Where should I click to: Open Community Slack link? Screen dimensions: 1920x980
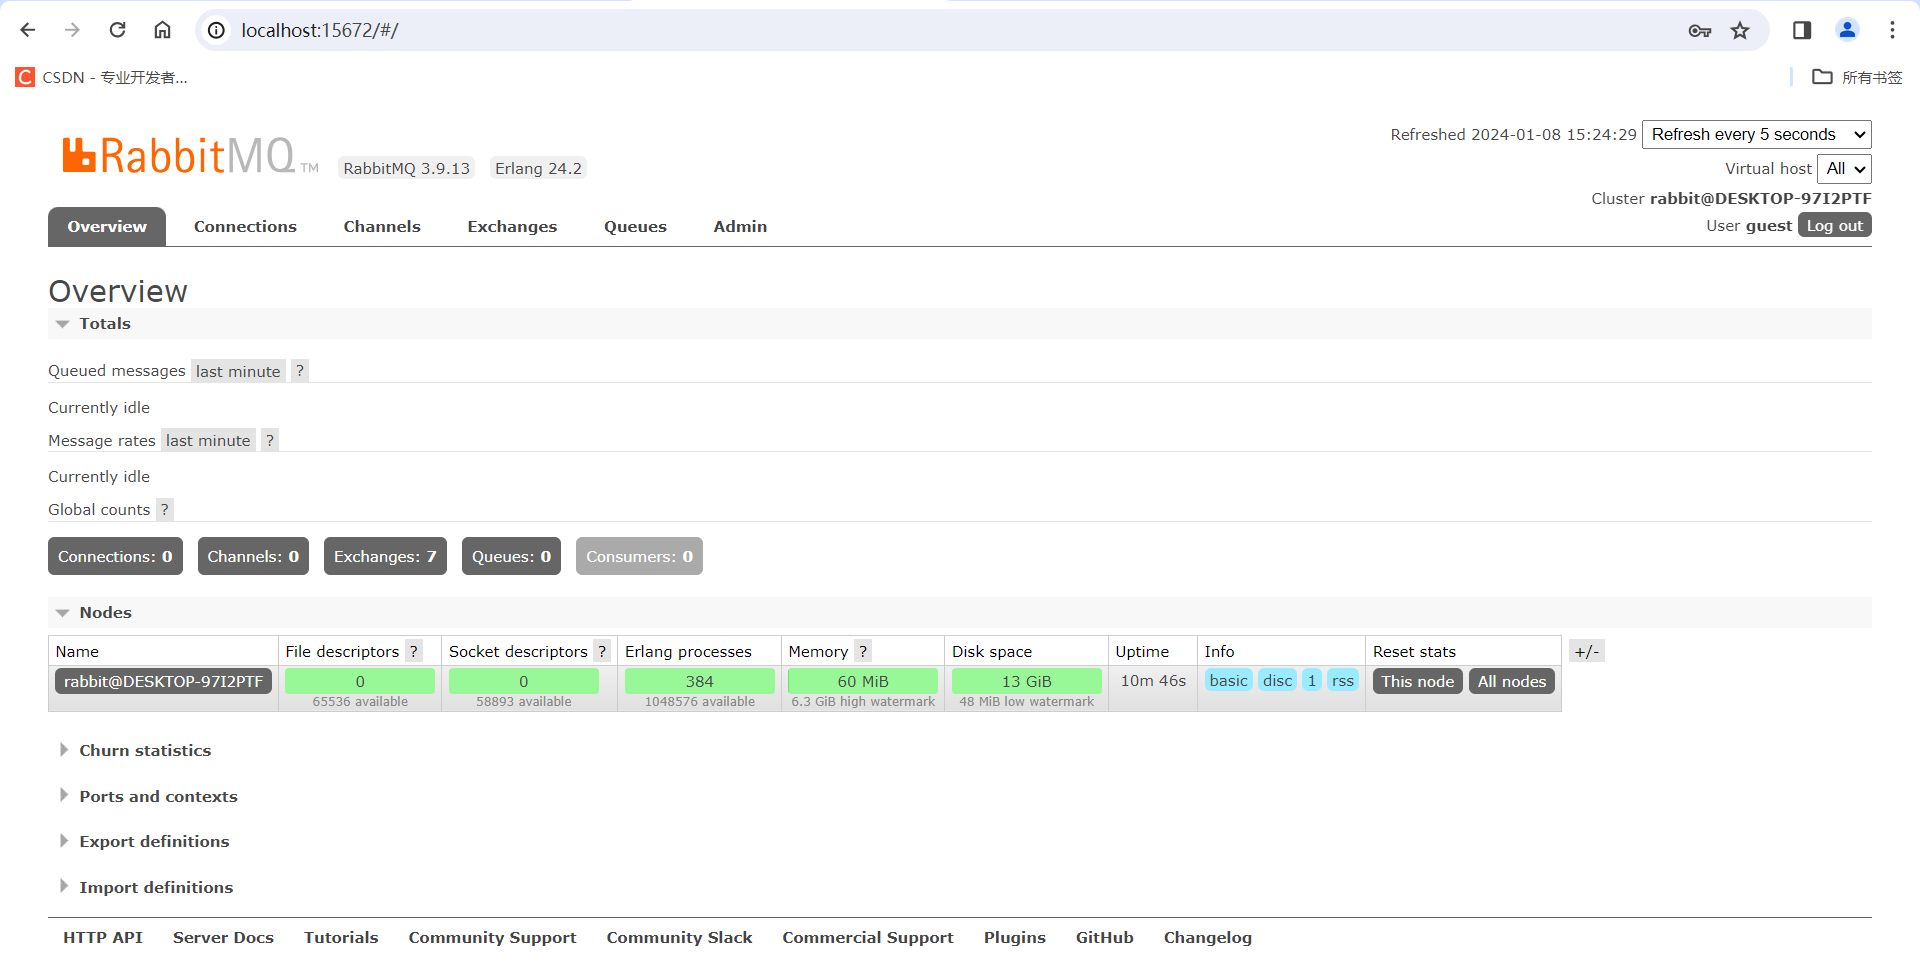679,937
